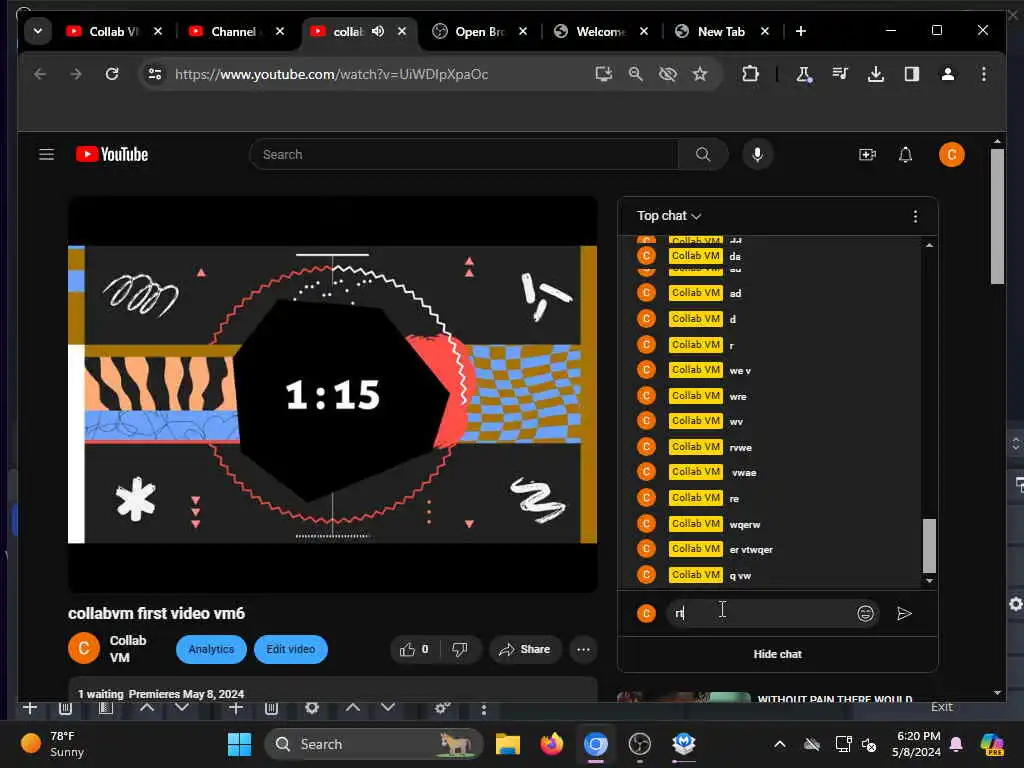Open clock and date 6:20 PM
The height and width of the screenshot is (768, 1024).
917,744
